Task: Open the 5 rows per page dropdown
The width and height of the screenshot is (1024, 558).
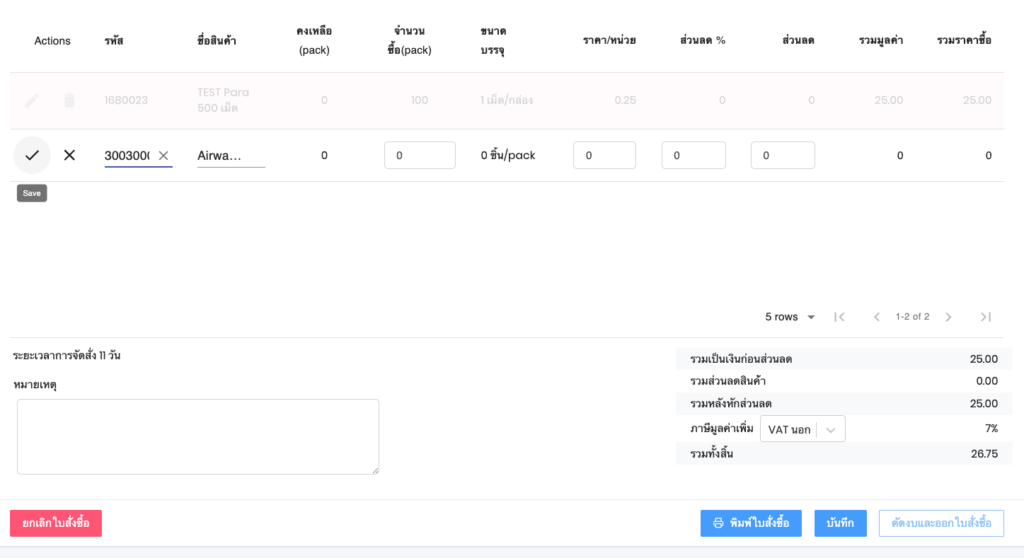Action: (x=790, y=317)
